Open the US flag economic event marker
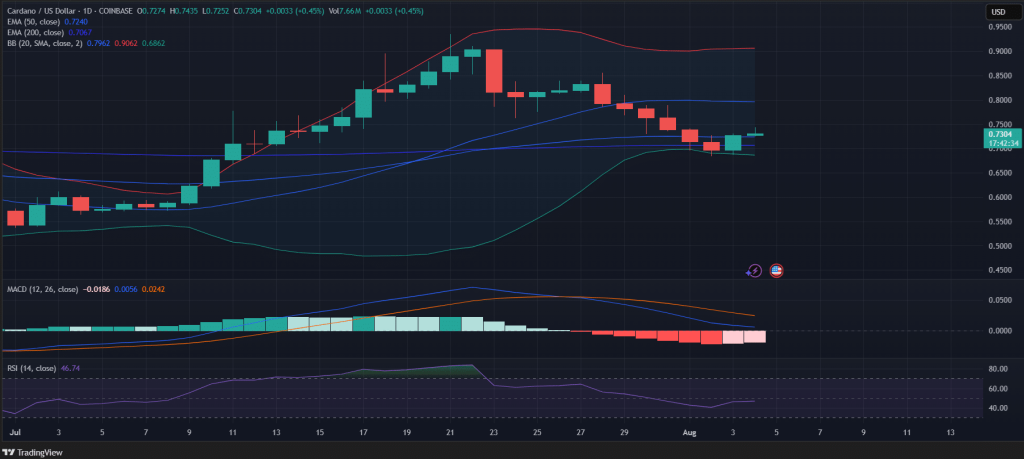 pos(776,270)
